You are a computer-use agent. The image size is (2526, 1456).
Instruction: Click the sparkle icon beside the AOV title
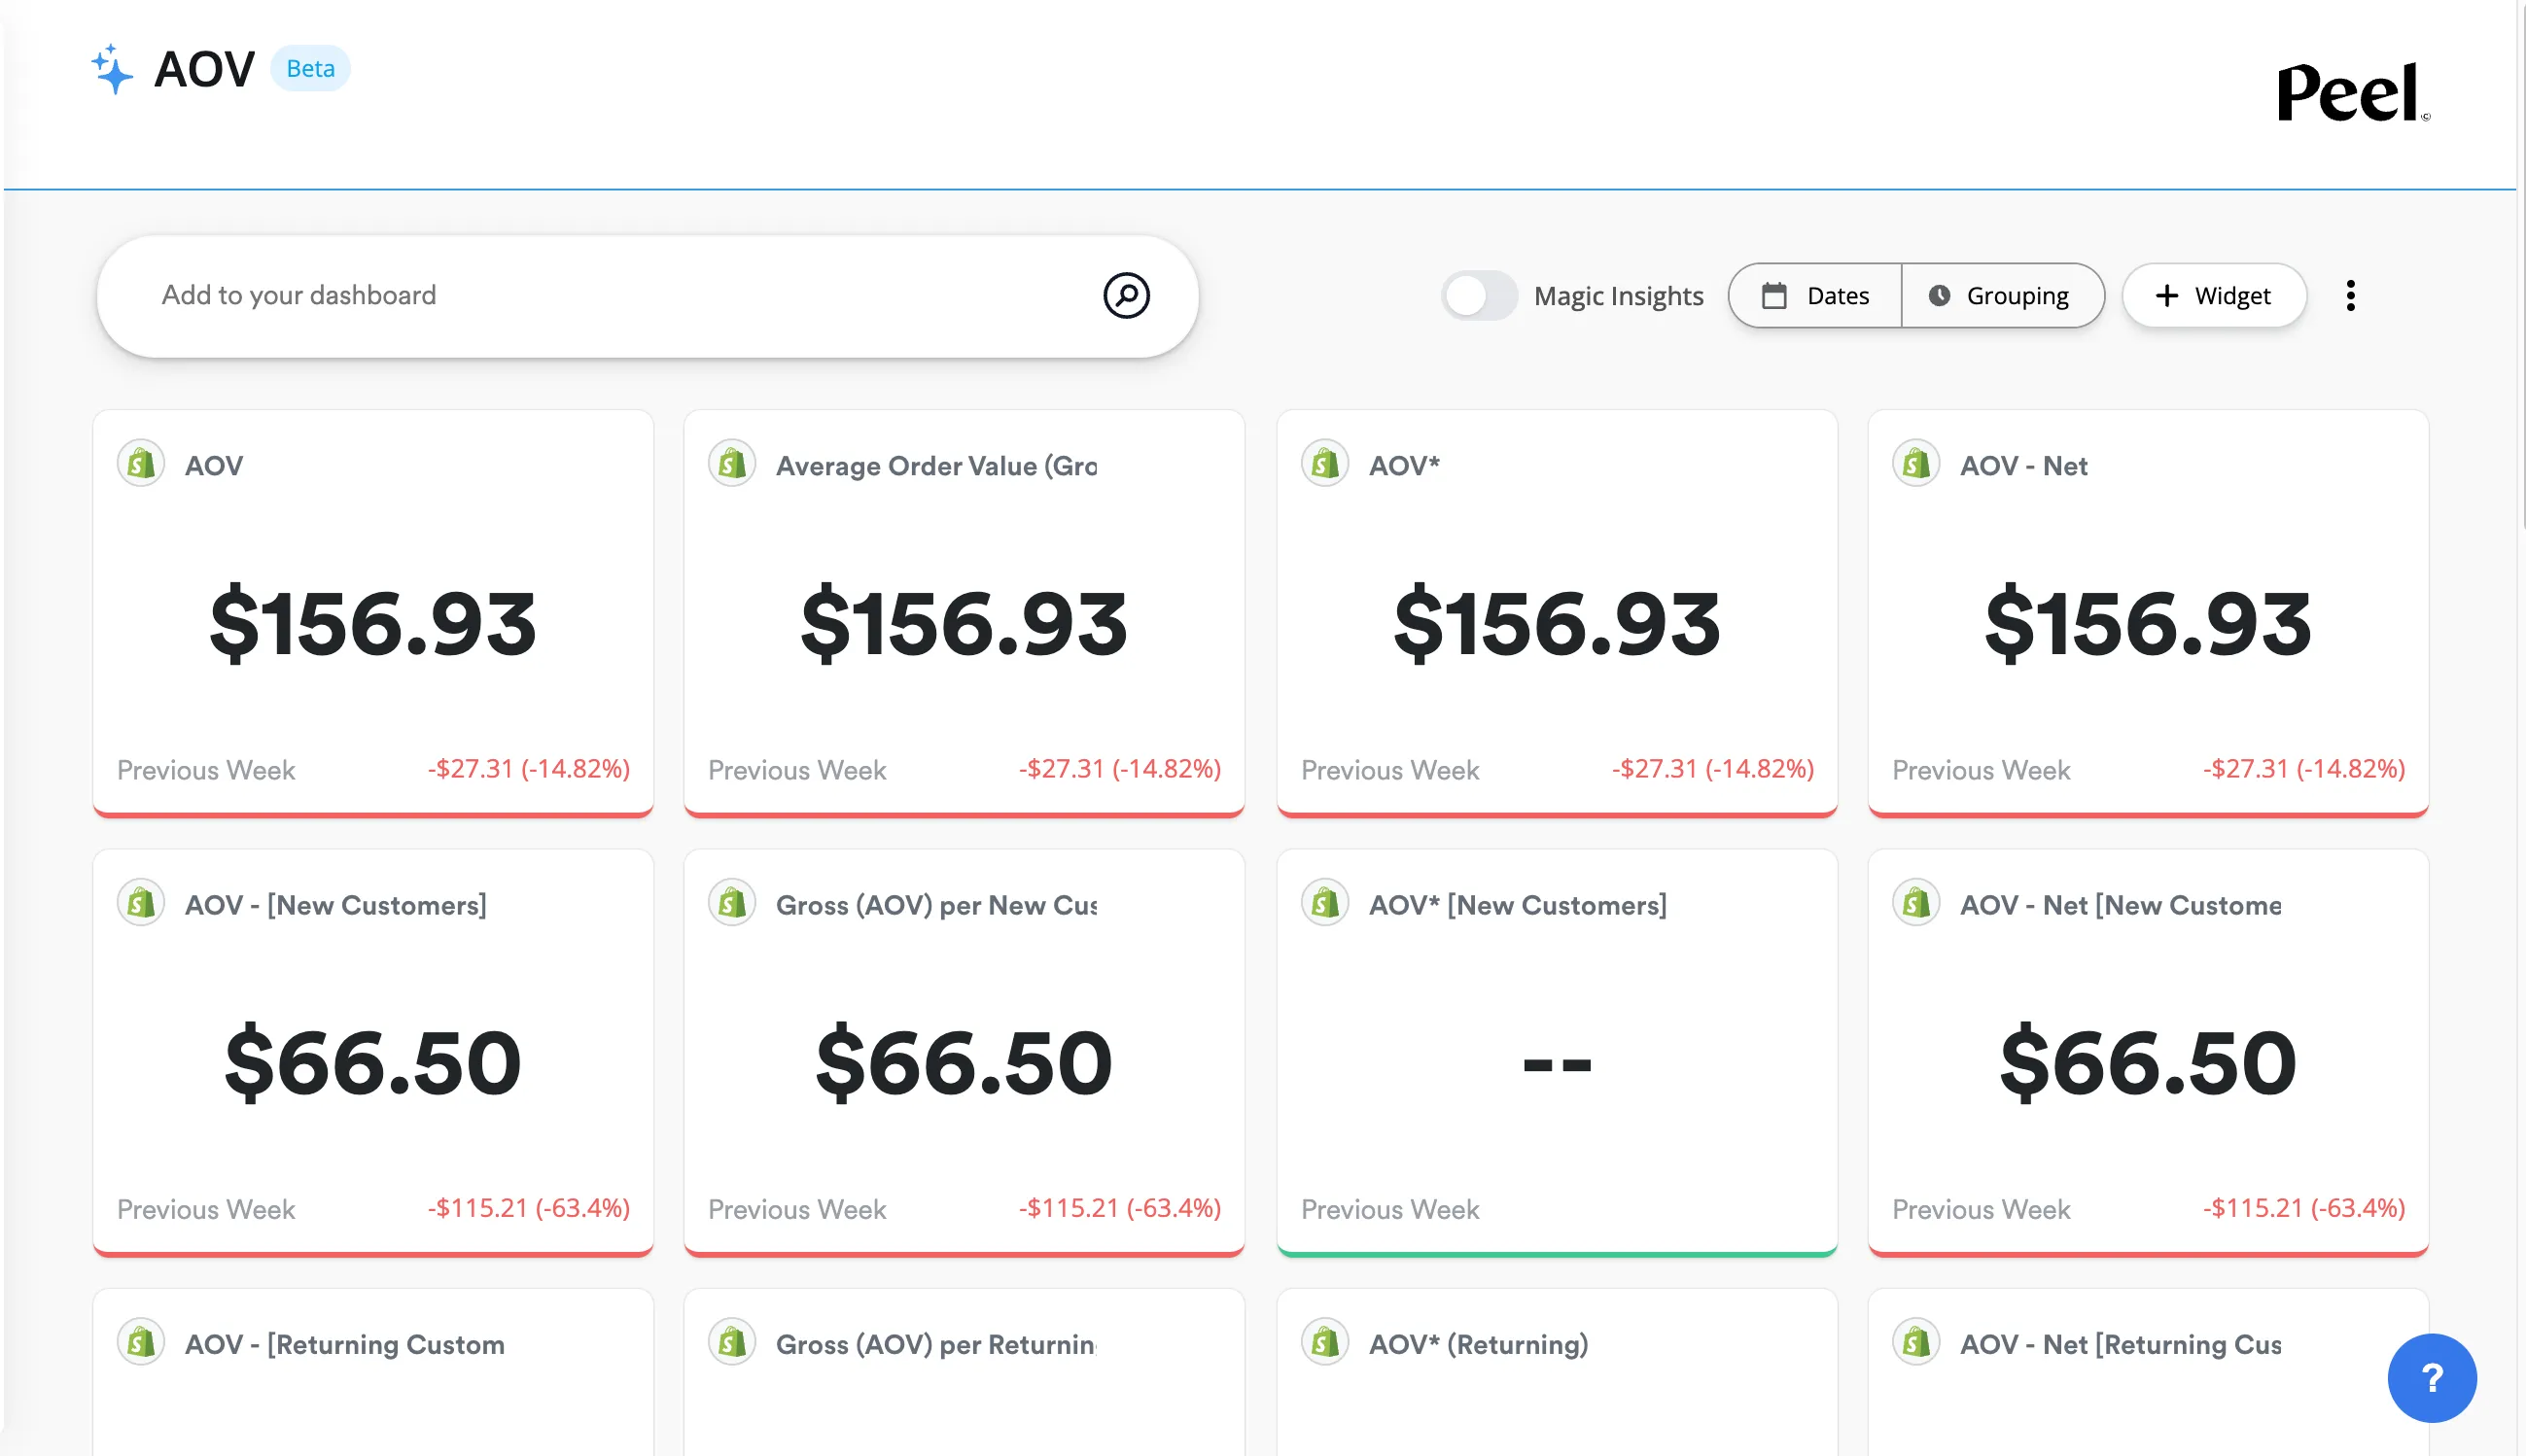(111, 69)
